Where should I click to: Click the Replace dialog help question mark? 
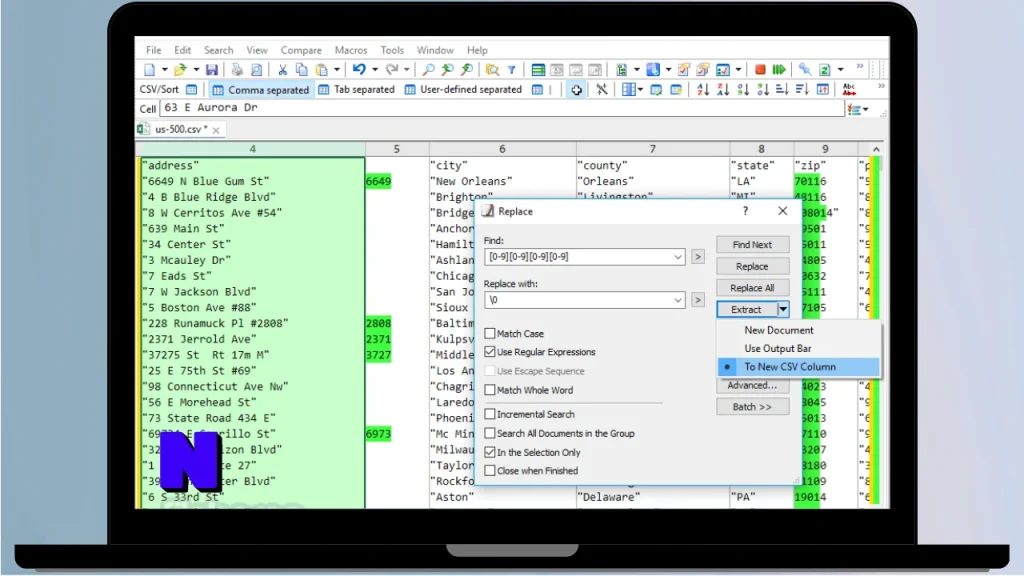point(745,211)
